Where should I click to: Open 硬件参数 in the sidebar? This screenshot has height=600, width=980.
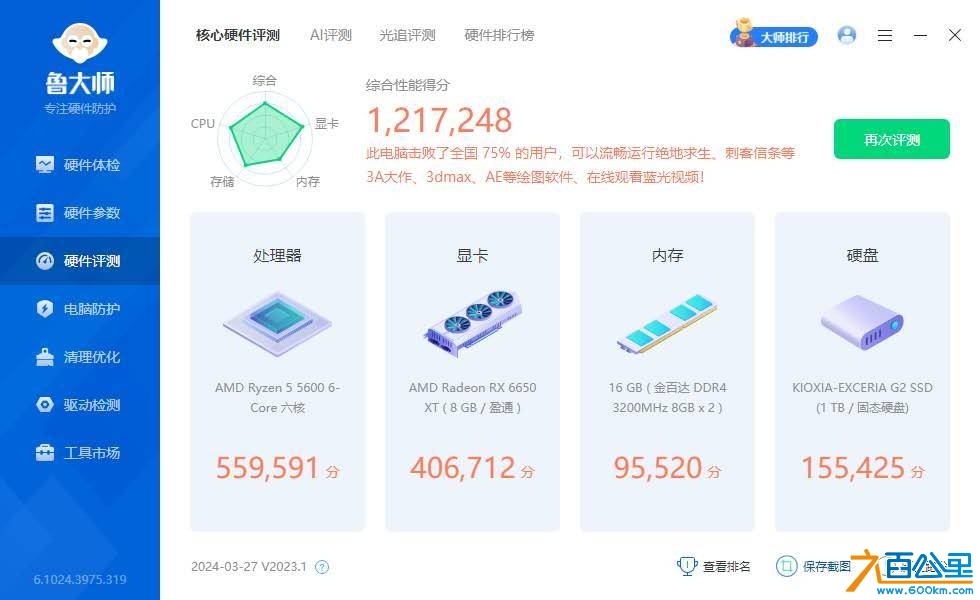point(79,213)
